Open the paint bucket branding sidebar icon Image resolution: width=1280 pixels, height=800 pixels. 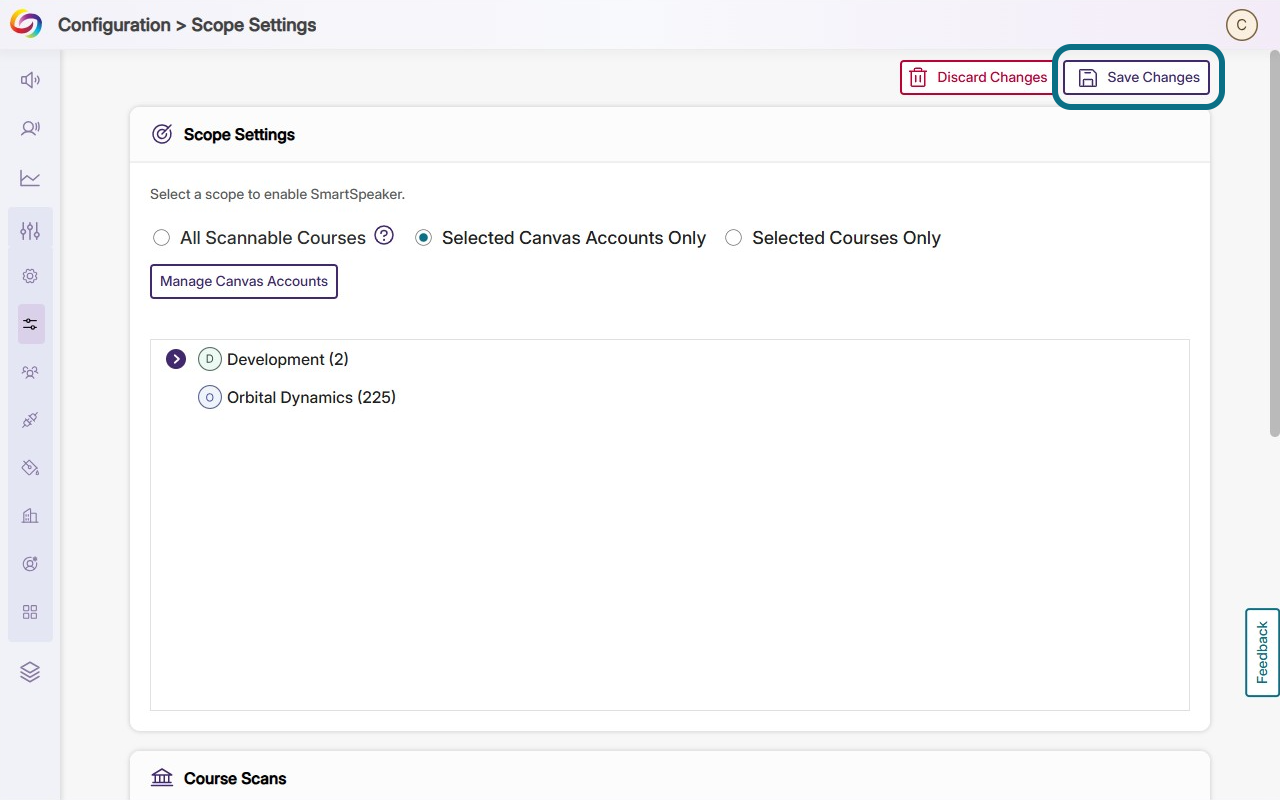(30, 468)
